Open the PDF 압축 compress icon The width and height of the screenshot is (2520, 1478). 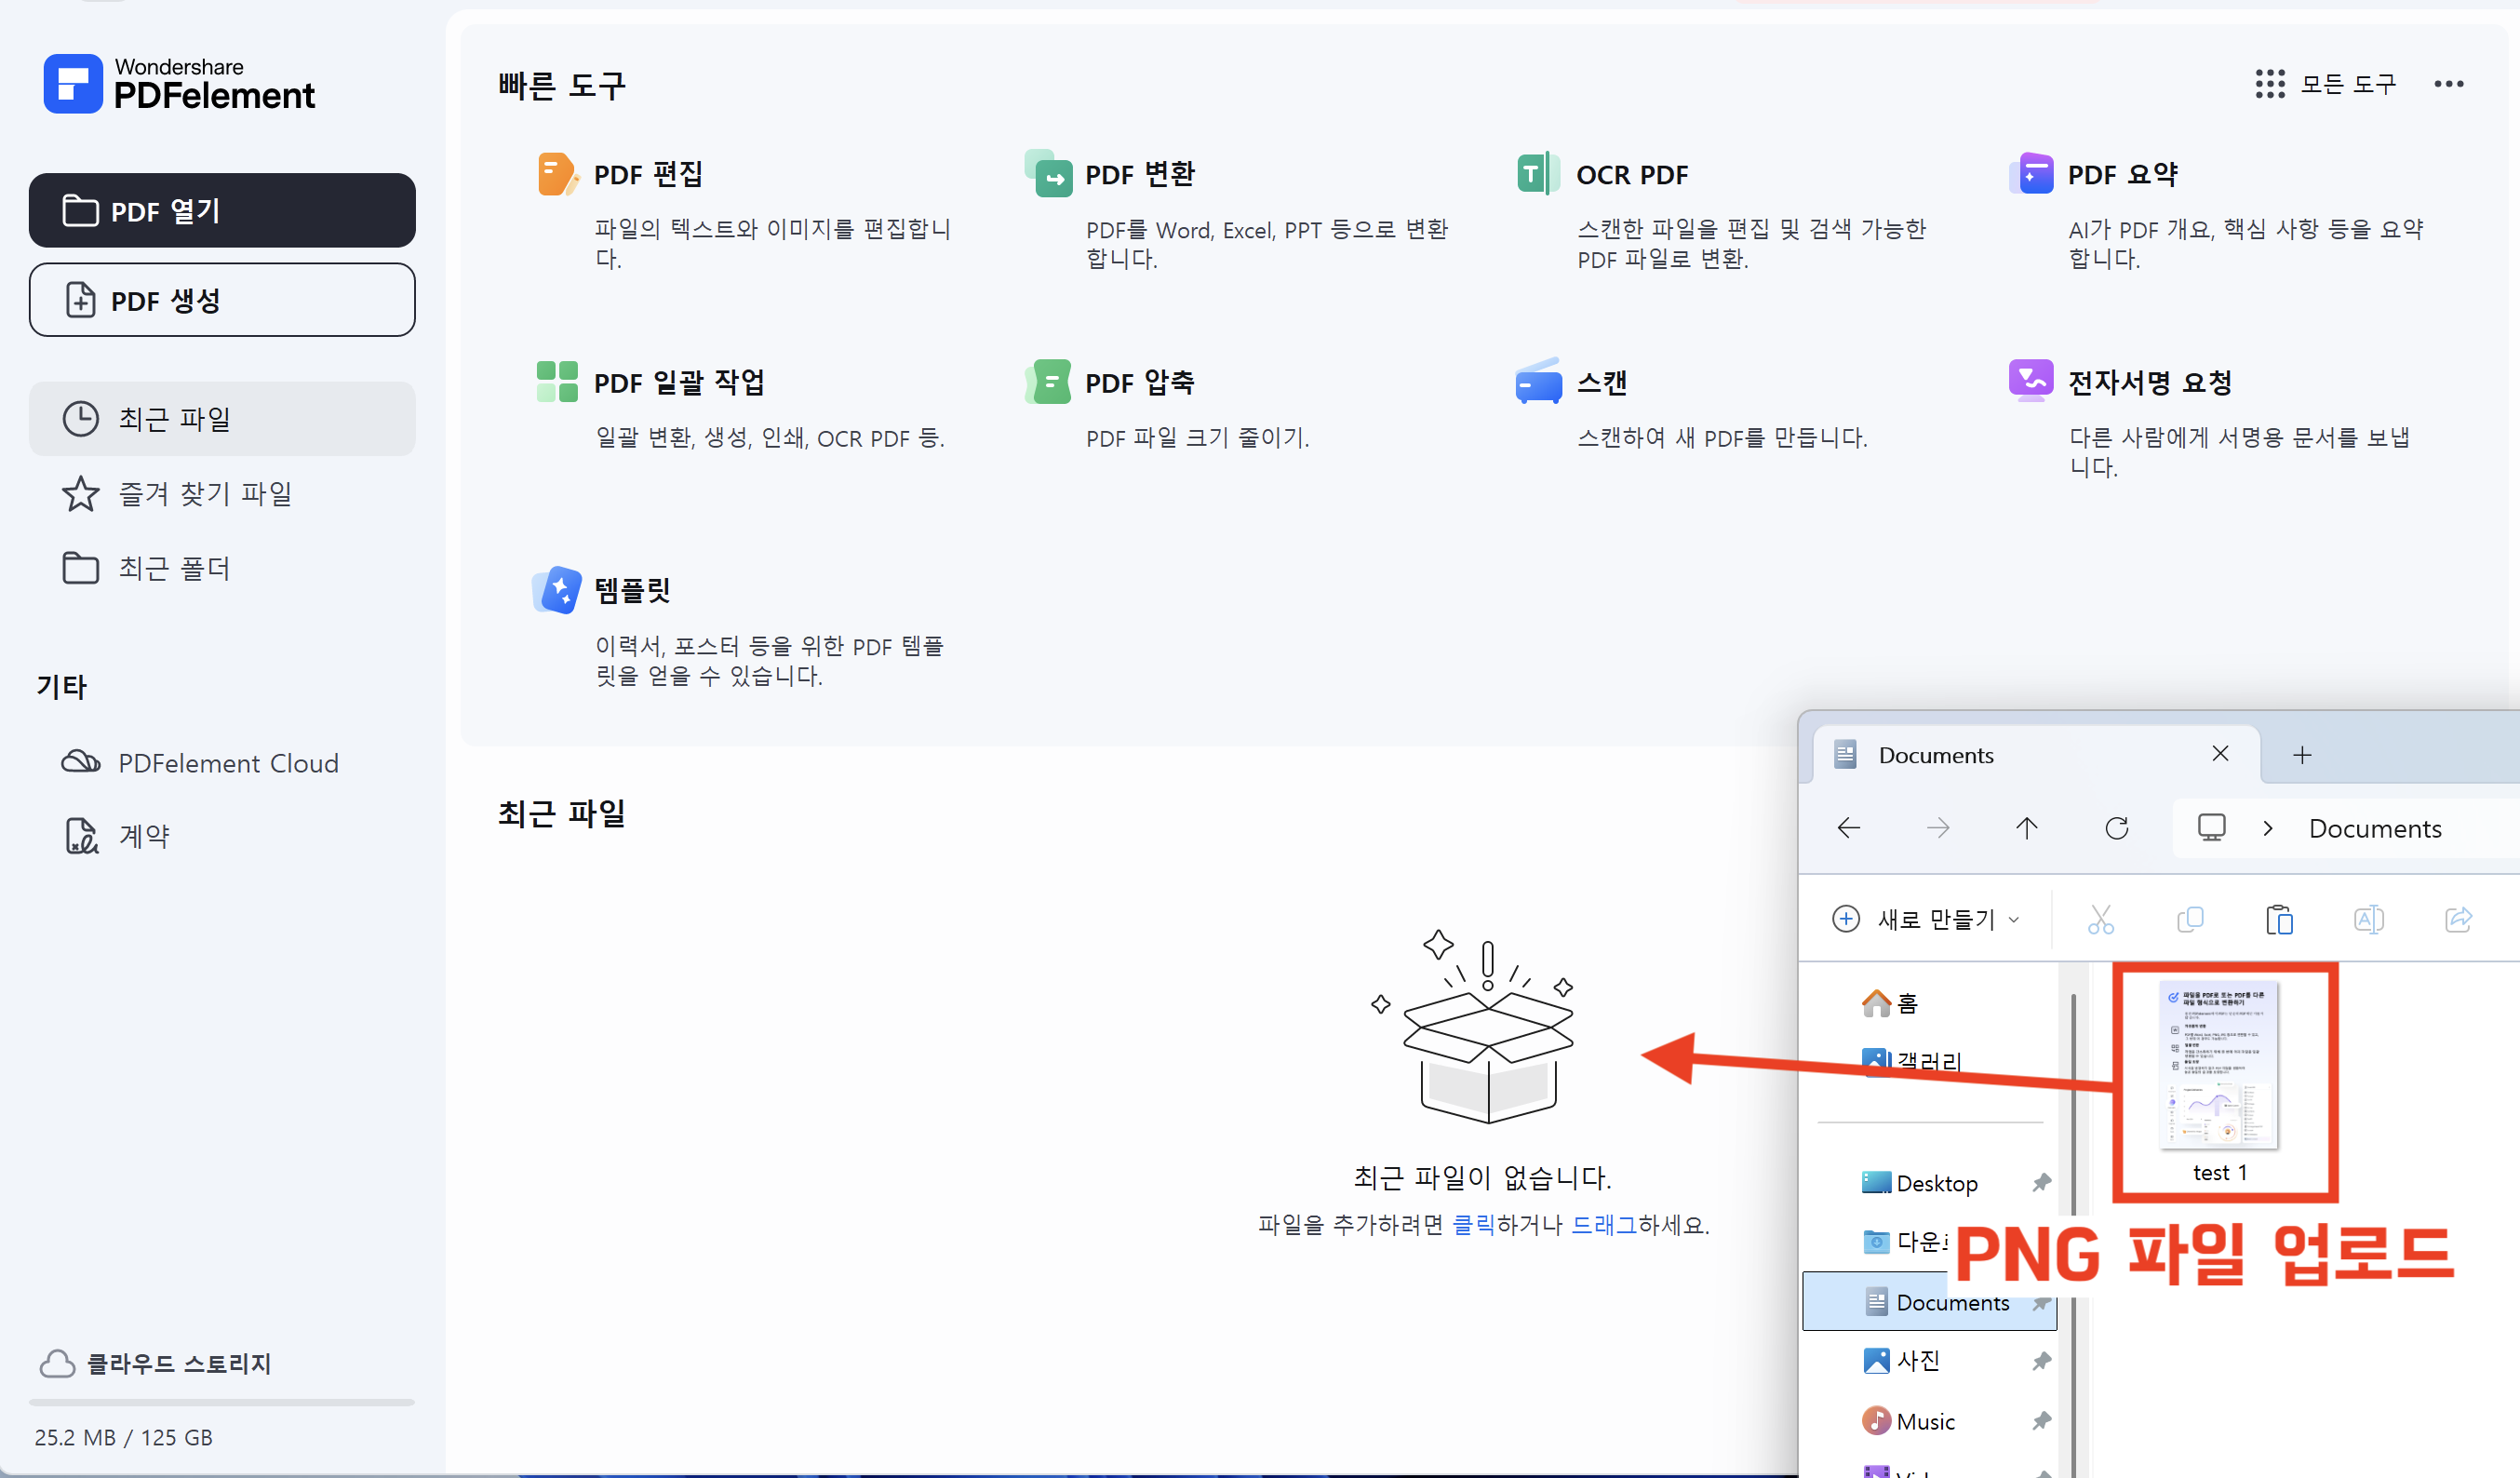point(1049,382)
